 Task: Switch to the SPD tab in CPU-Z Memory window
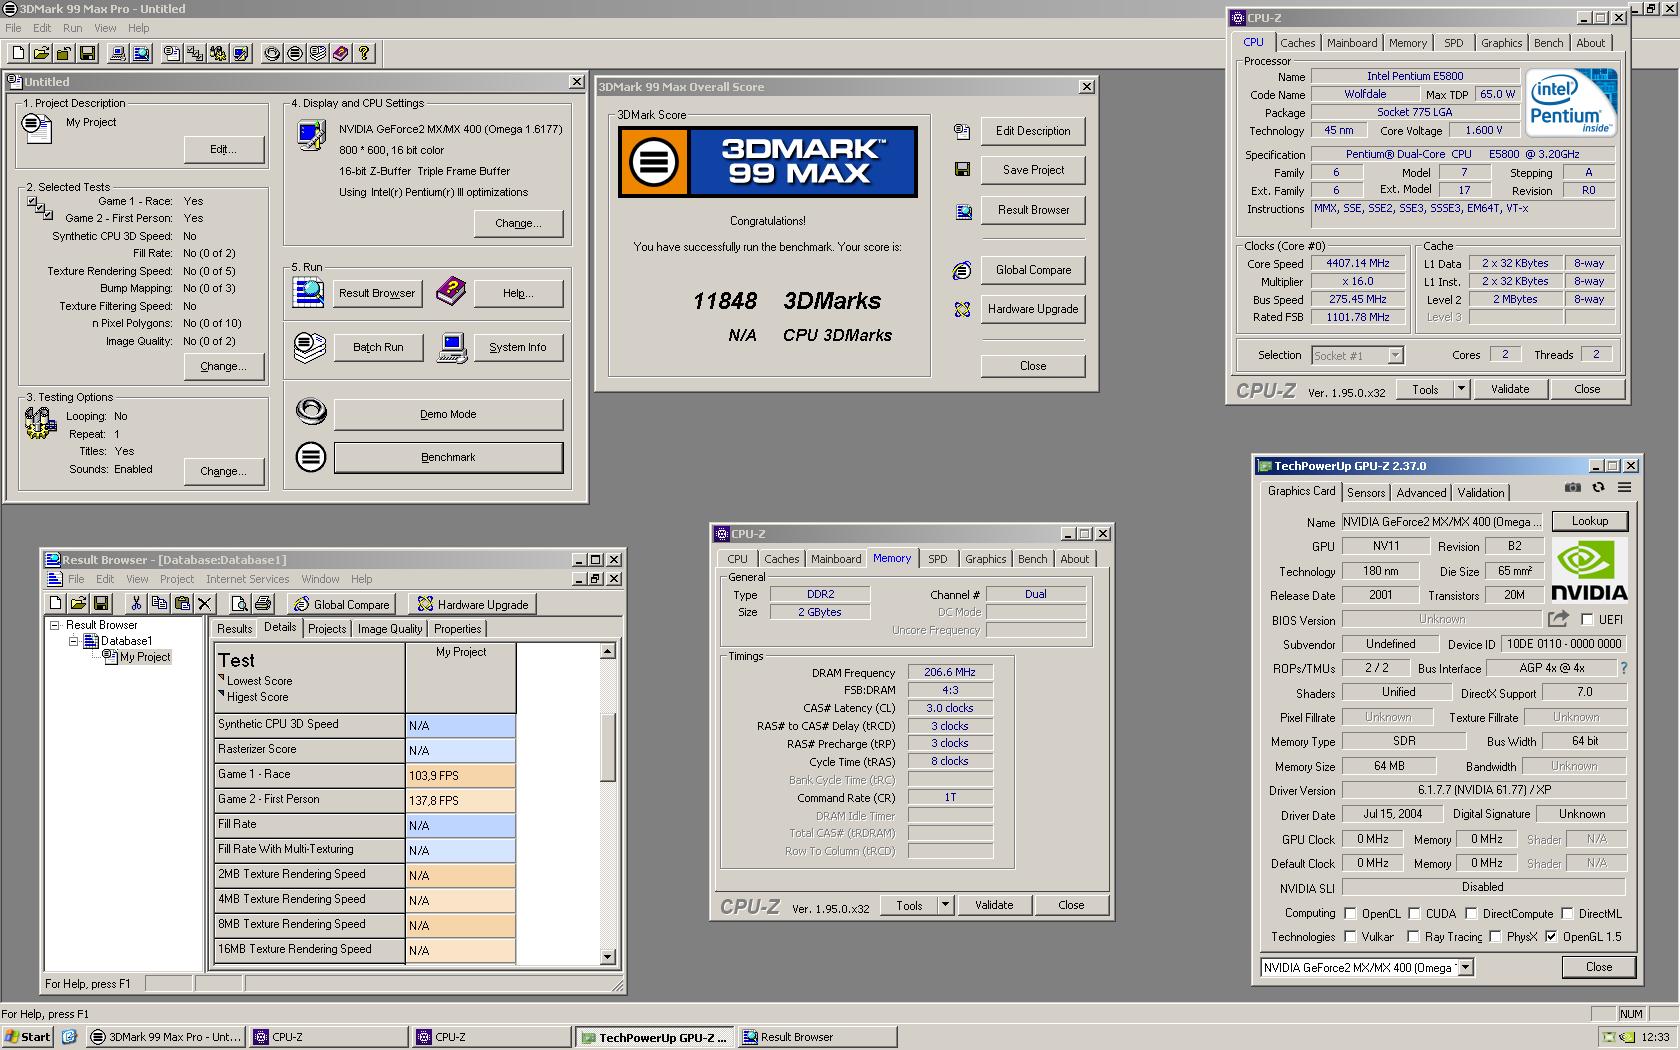[937, 559]
